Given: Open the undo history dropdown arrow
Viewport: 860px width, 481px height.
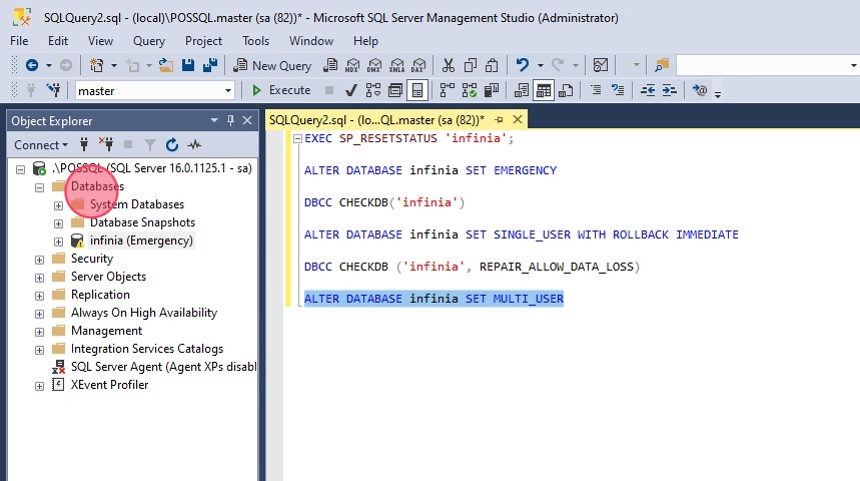Looking at the screenshot, I should (540, 65).
